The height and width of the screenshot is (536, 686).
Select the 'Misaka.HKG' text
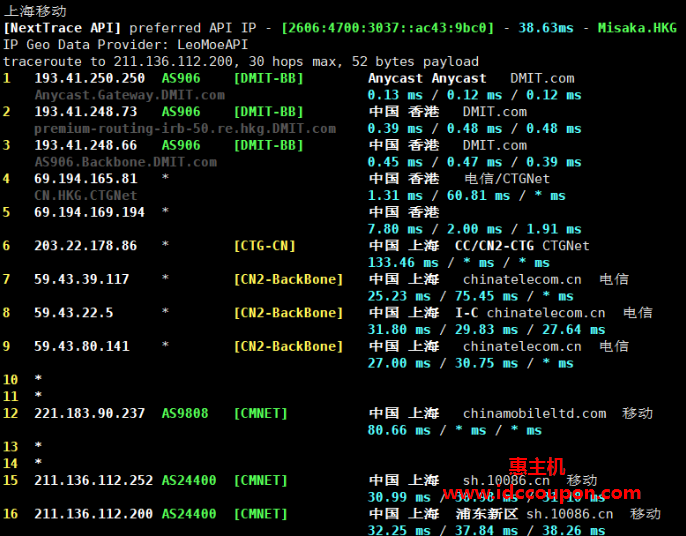click(x=637, y=28)
